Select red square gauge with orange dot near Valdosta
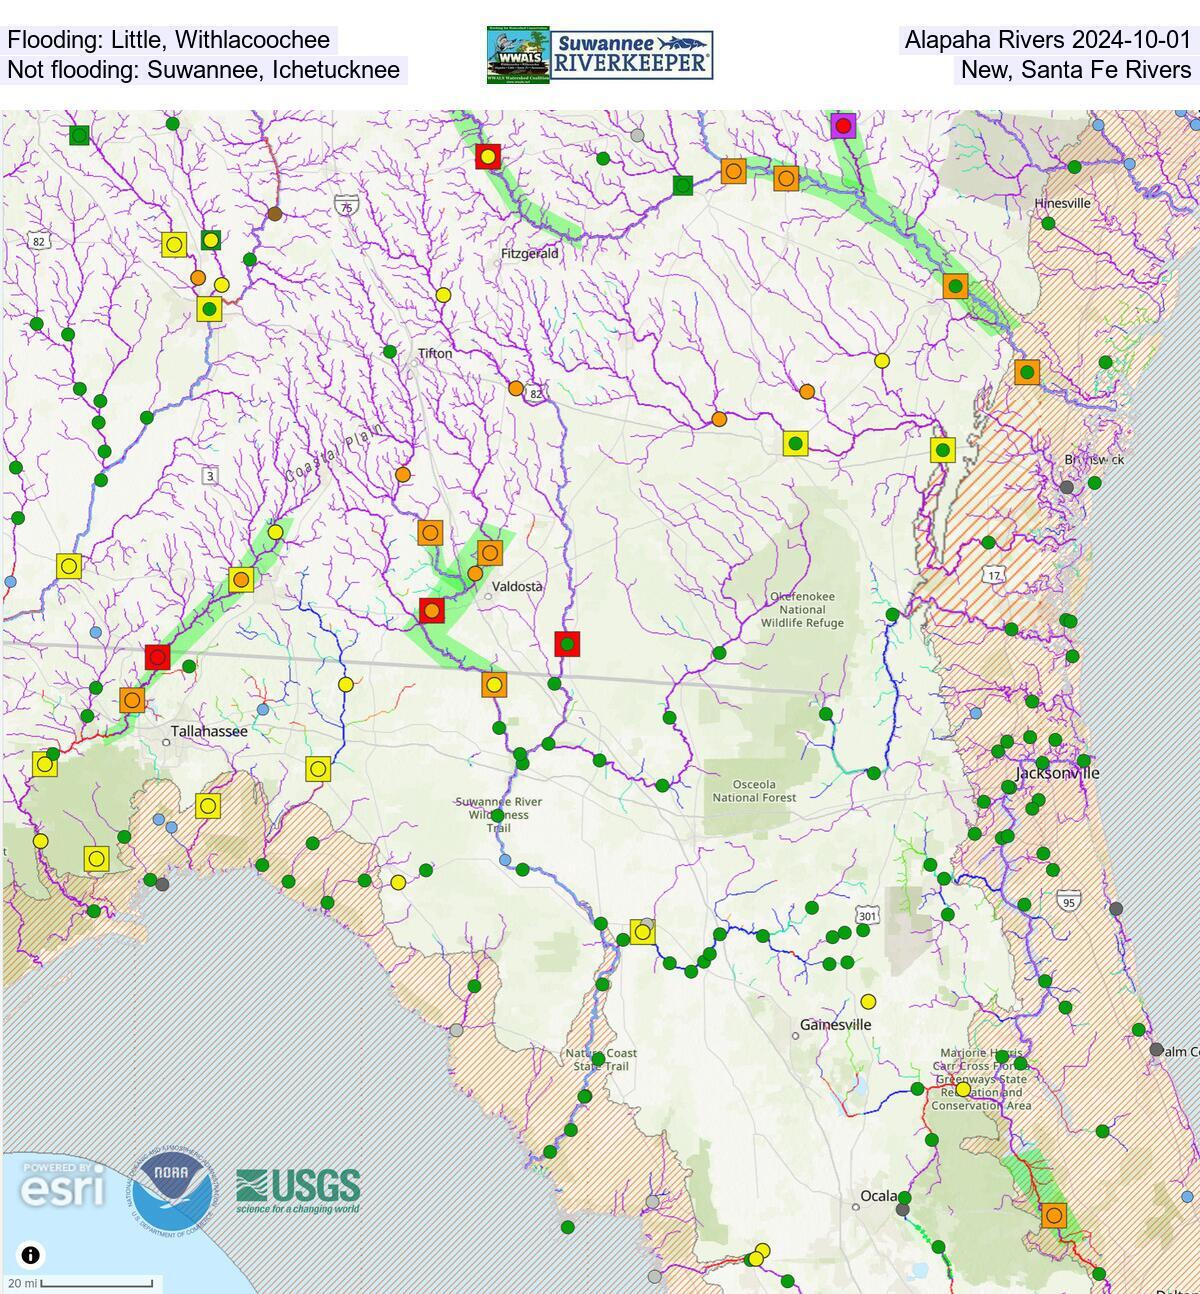The image size is (1200, 1294). coord(431,610)
